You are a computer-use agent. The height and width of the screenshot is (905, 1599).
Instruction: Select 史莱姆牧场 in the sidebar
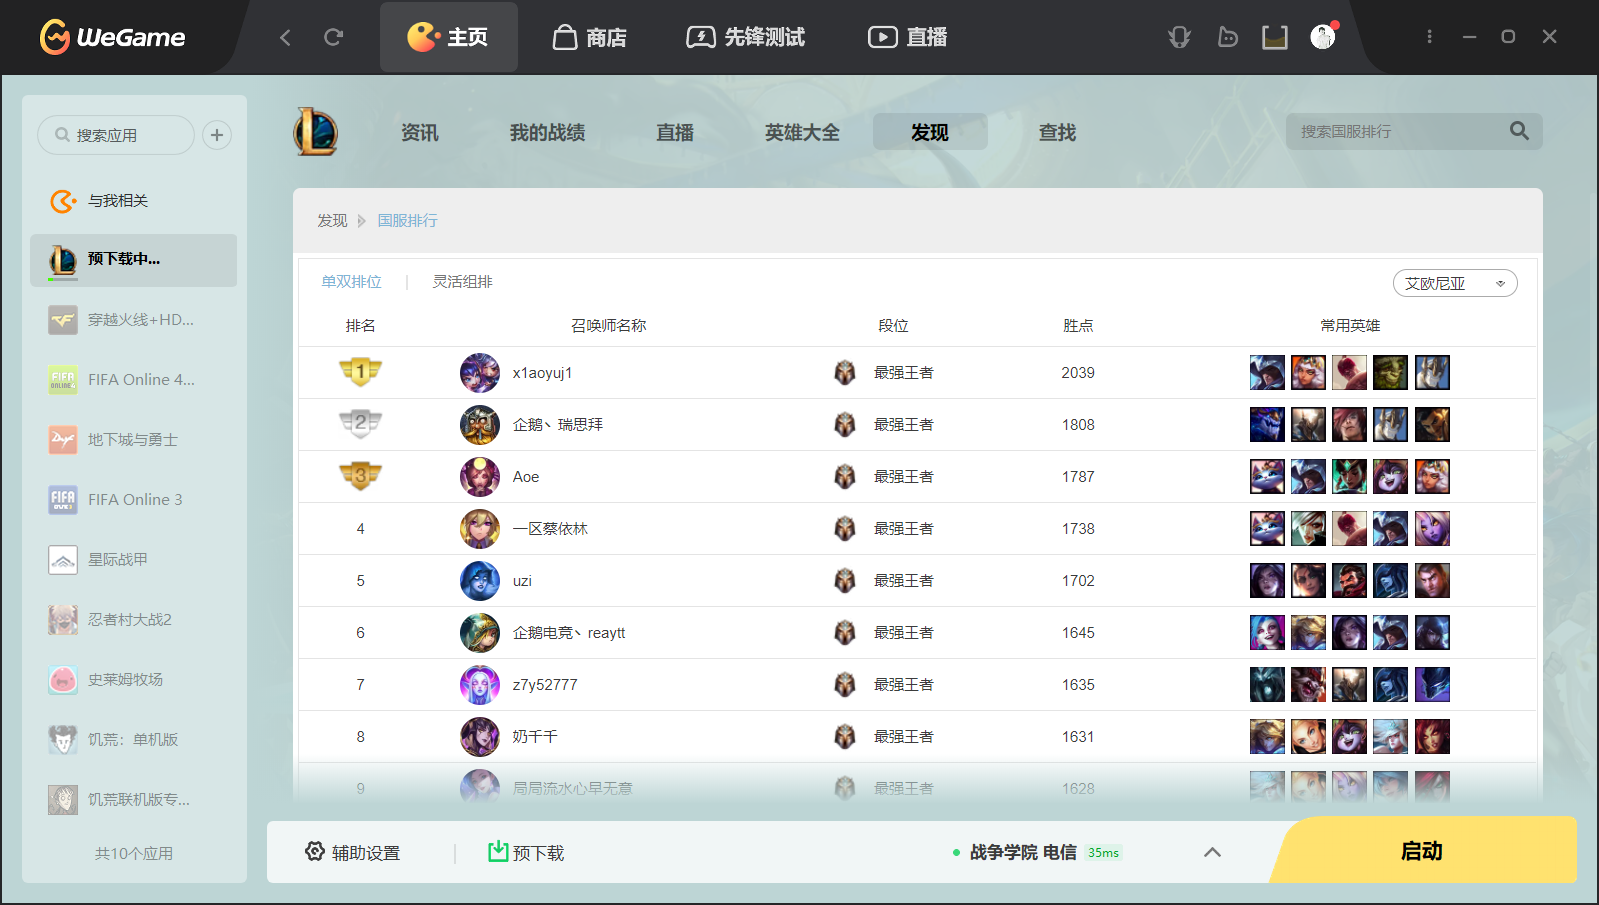click(133, 680)
